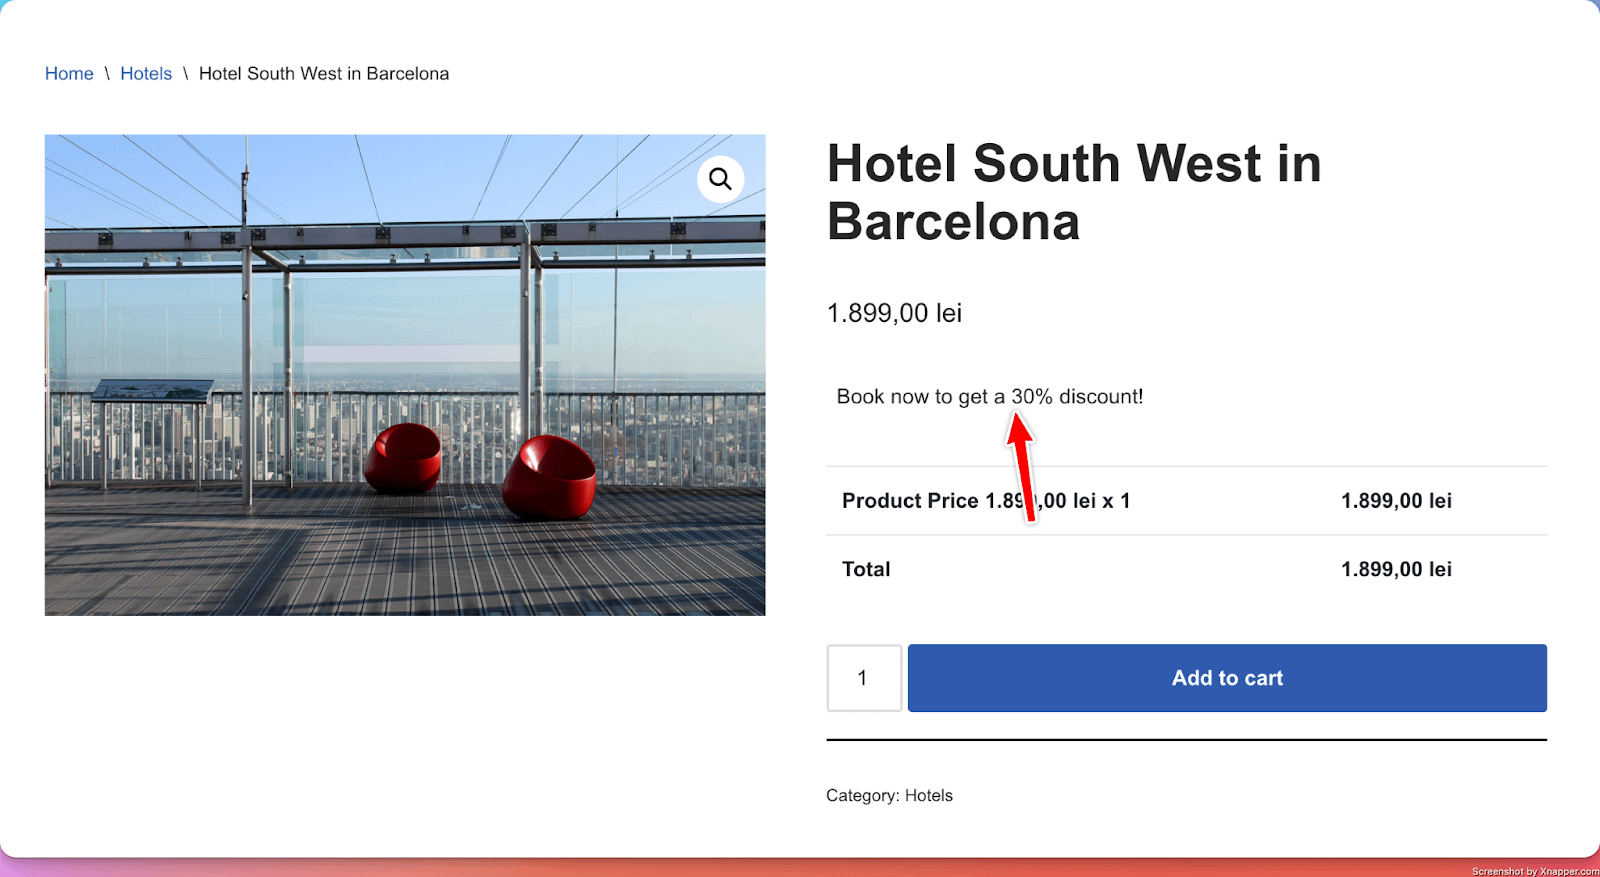
Task: Click the 'Category:' label text
Action: (862, 796)
